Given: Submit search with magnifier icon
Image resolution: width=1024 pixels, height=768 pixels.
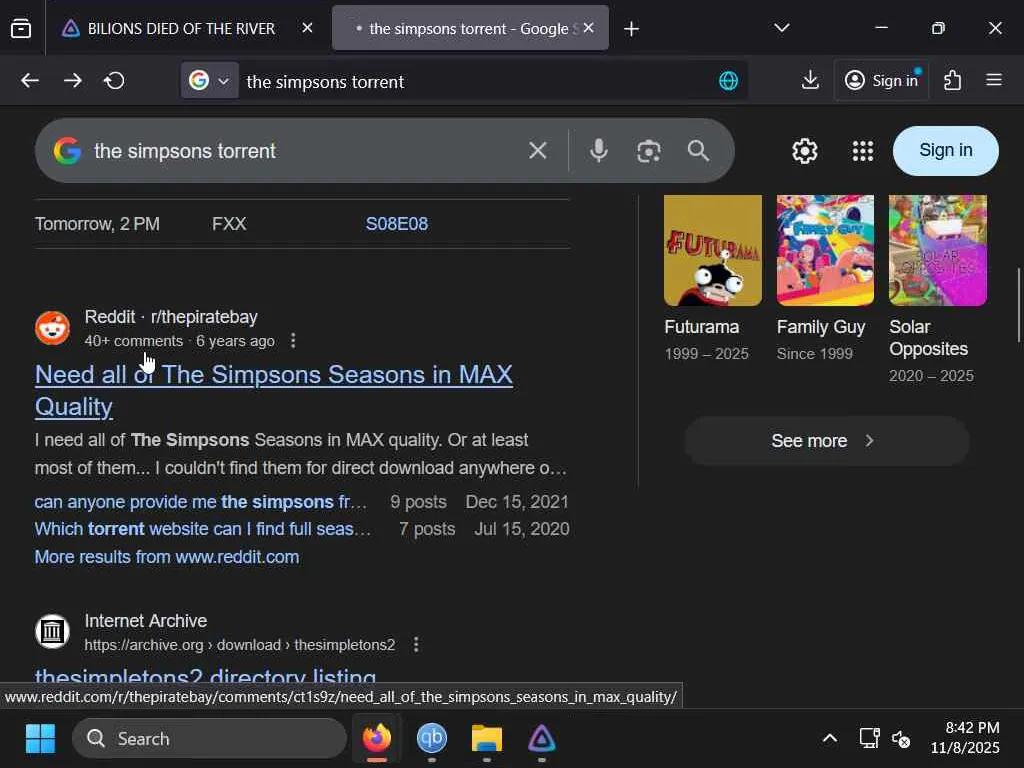Looking at the screenshot, I should 698,151.
